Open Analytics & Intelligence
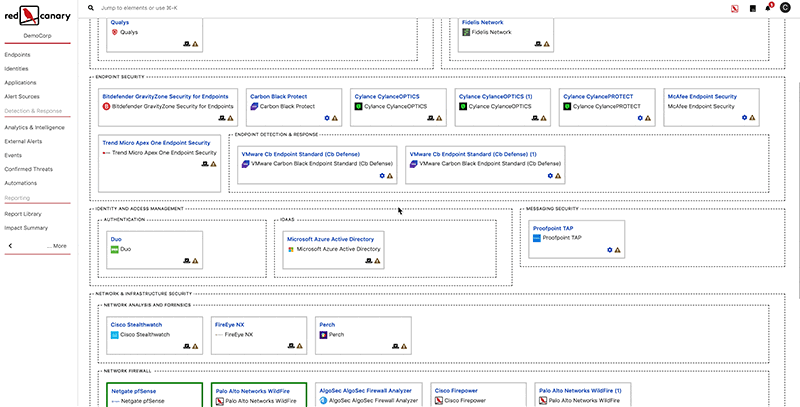This screenshot has width=800, height=407. 35,128
